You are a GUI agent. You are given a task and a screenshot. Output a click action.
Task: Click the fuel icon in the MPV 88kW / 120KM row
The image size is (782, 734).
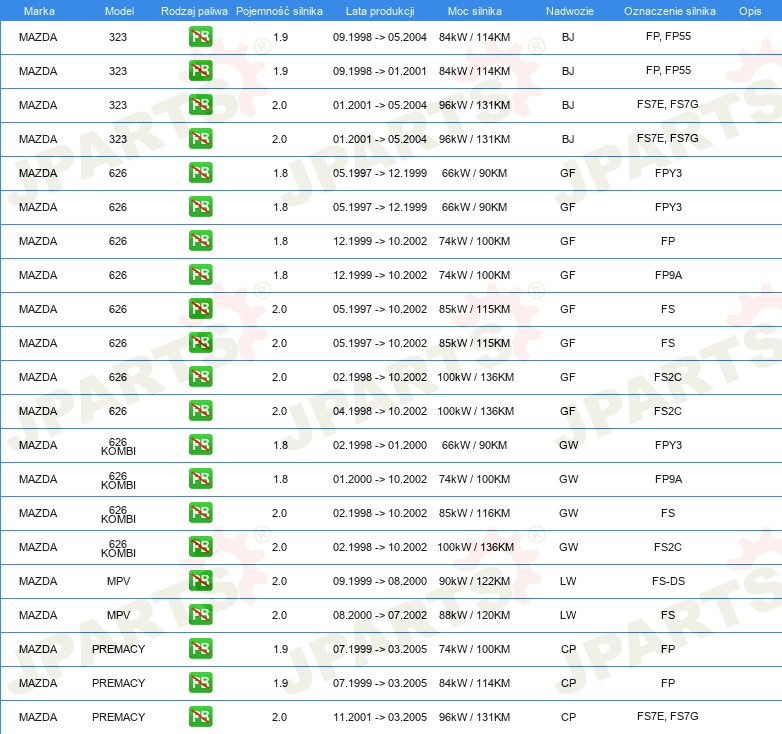[200, 615]
